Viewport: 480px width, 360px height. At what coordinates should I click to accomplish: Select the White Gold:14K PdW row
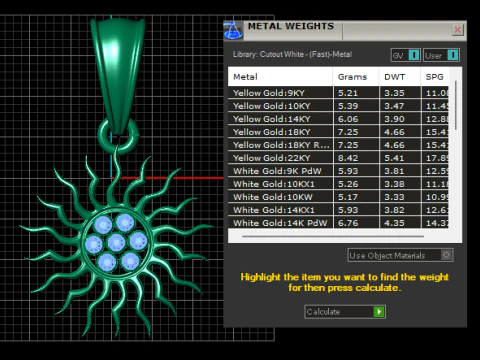tap(338, 222)
